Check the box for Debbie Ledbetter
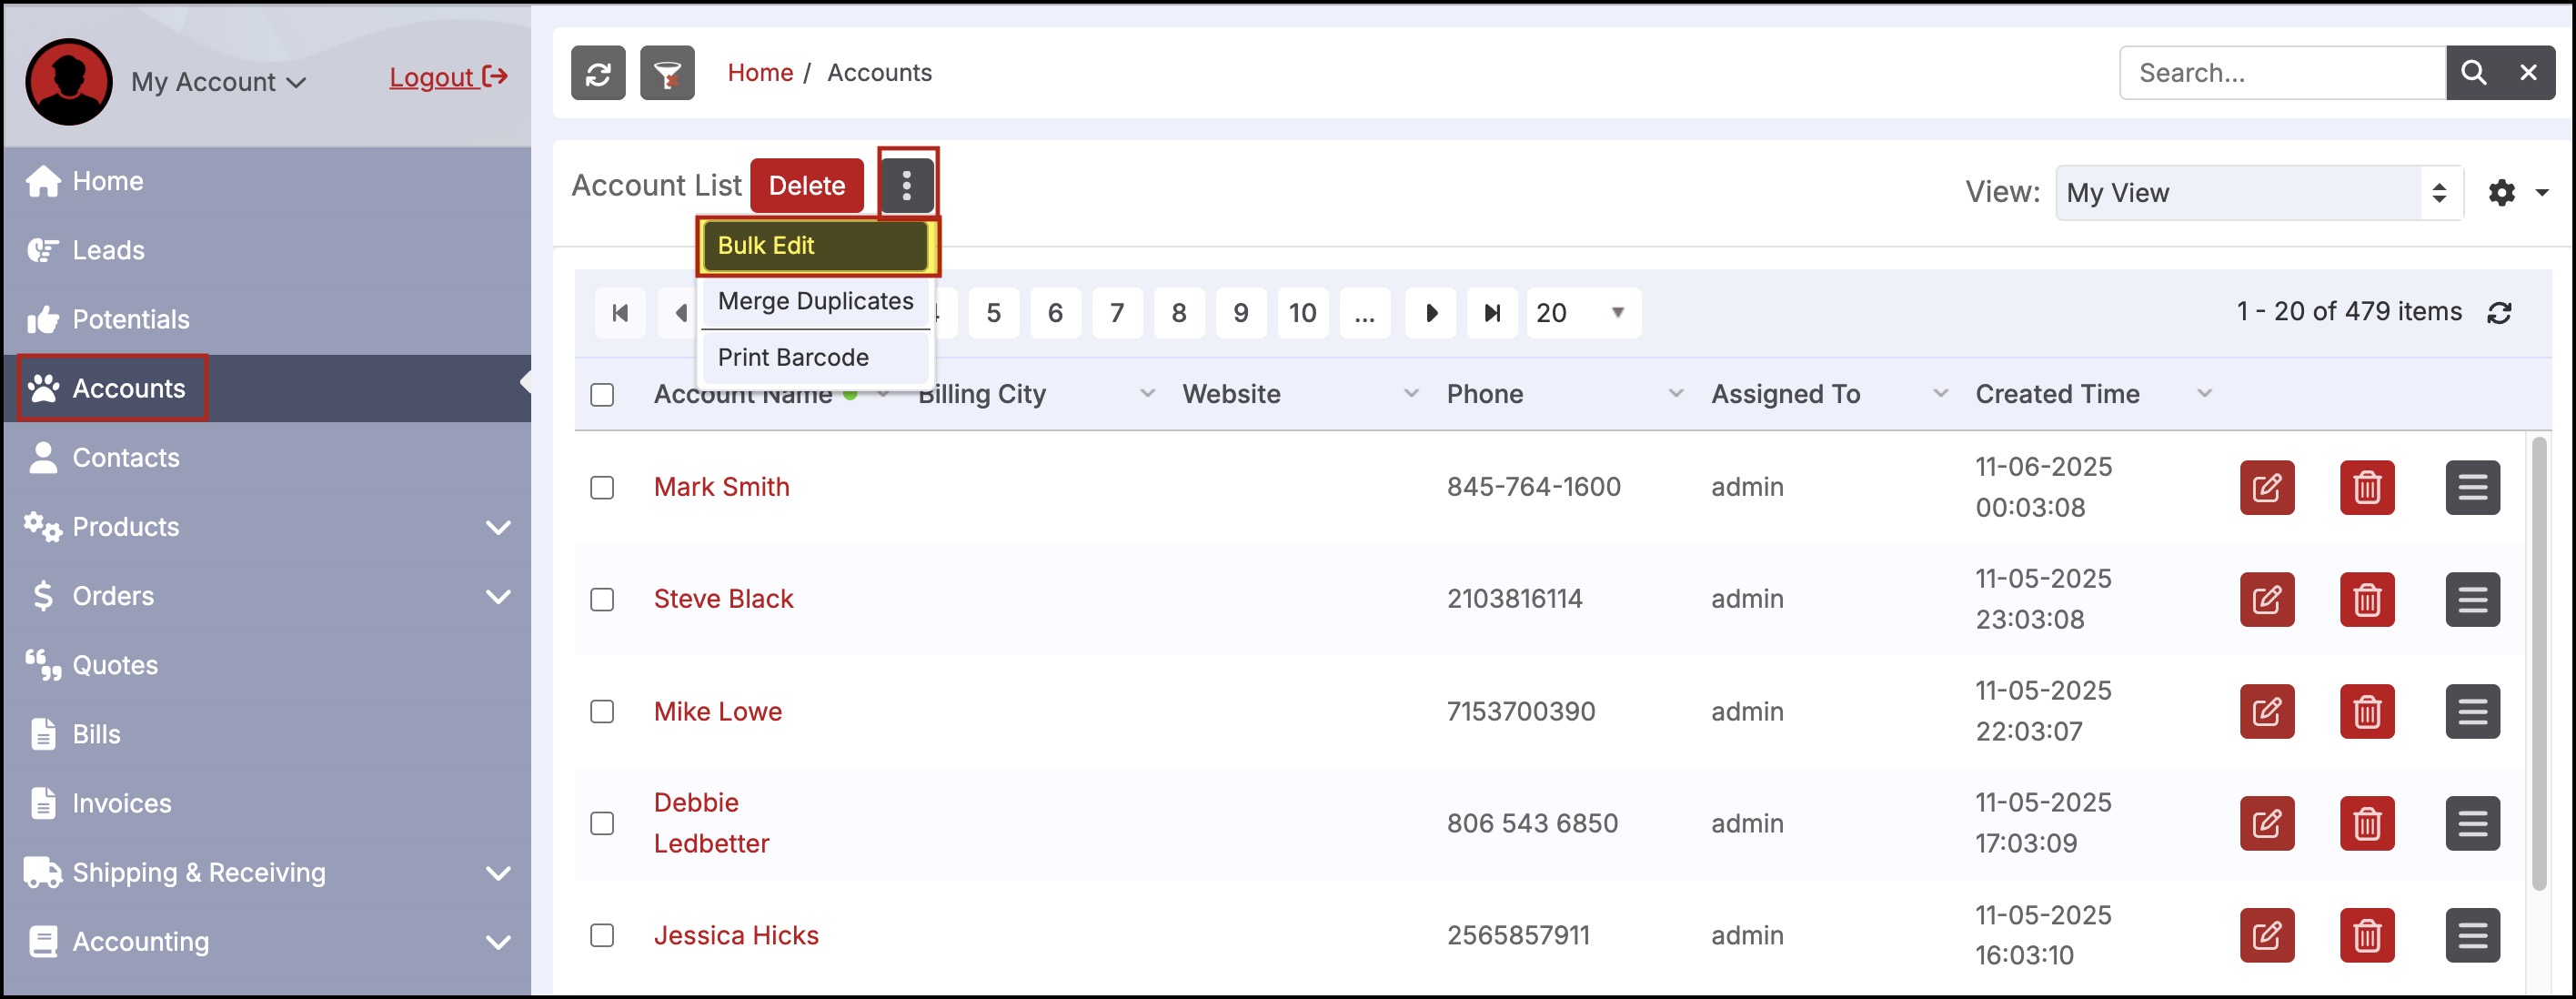 tap(602, 824)
